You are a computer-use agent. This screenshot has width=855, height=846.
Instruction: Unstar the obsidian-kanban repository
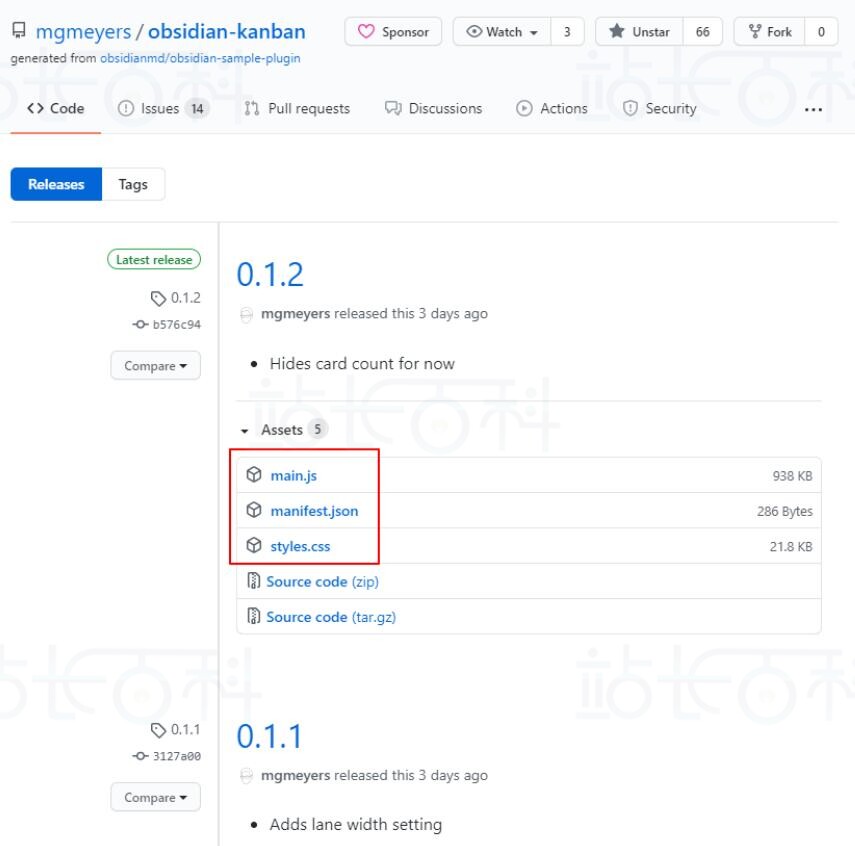click(640, 32)
